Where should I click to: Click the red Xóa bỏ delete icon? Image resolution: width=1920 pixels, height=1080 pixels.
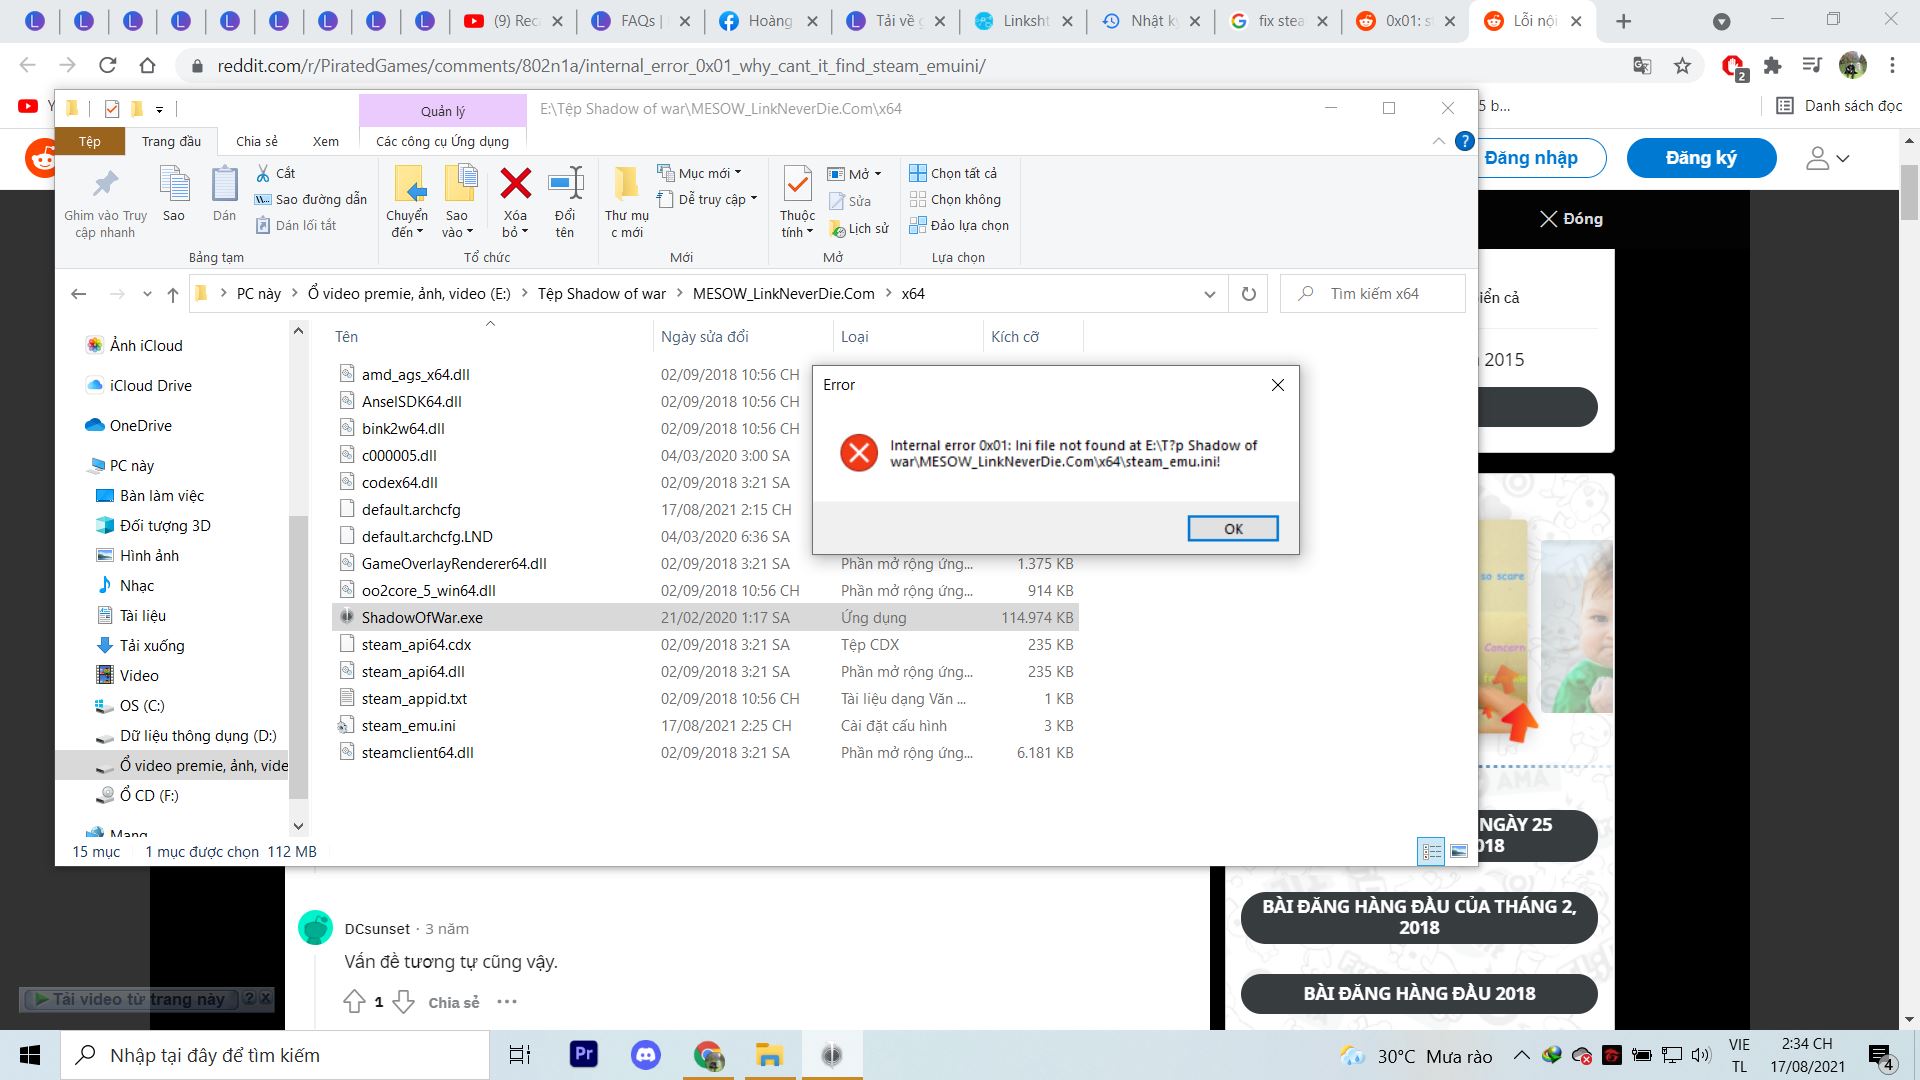[x=515, y=185]
